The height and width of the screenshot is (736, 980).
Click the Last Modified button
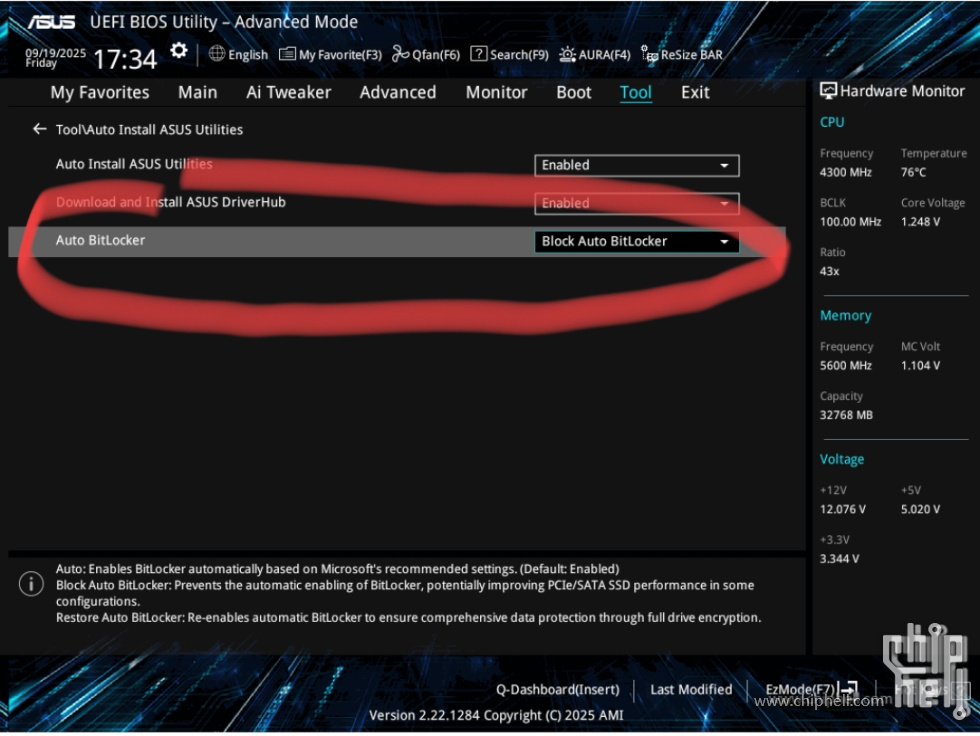[x=691, y=689]
